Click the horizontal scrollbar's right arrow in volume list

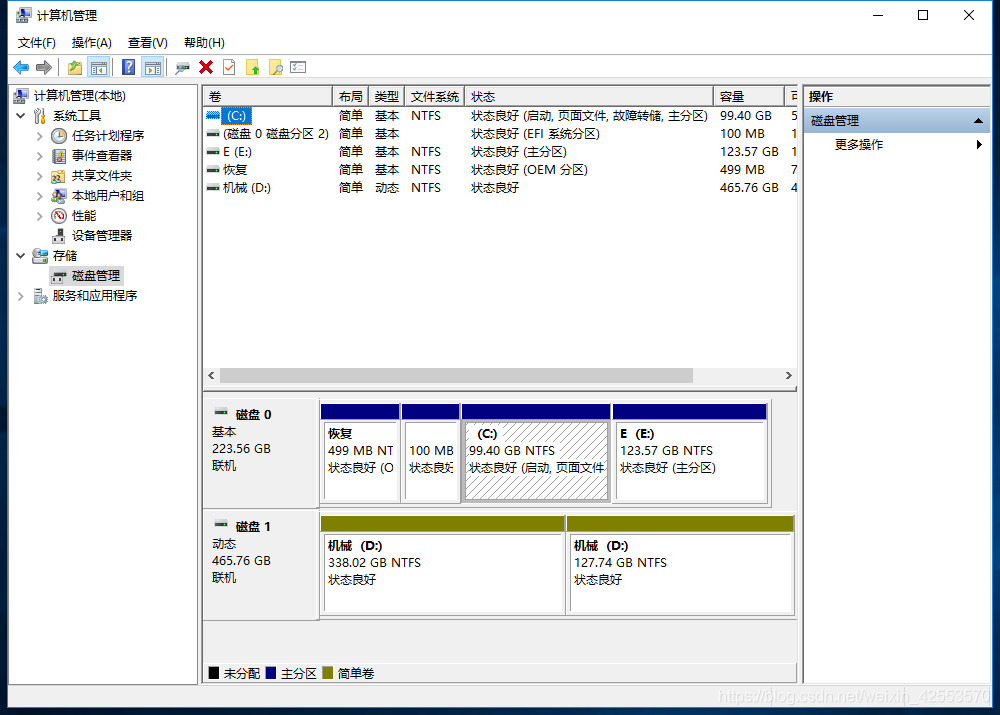click(788, 376)
